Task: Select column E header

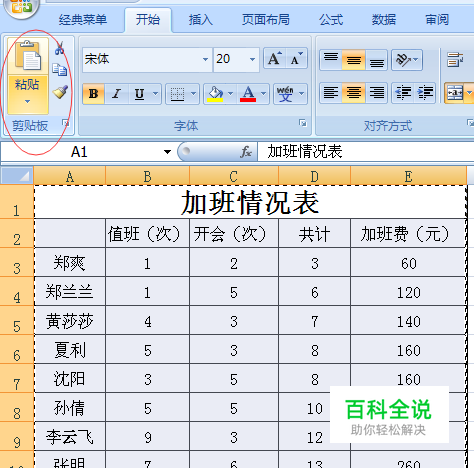Action: point(408,176)
